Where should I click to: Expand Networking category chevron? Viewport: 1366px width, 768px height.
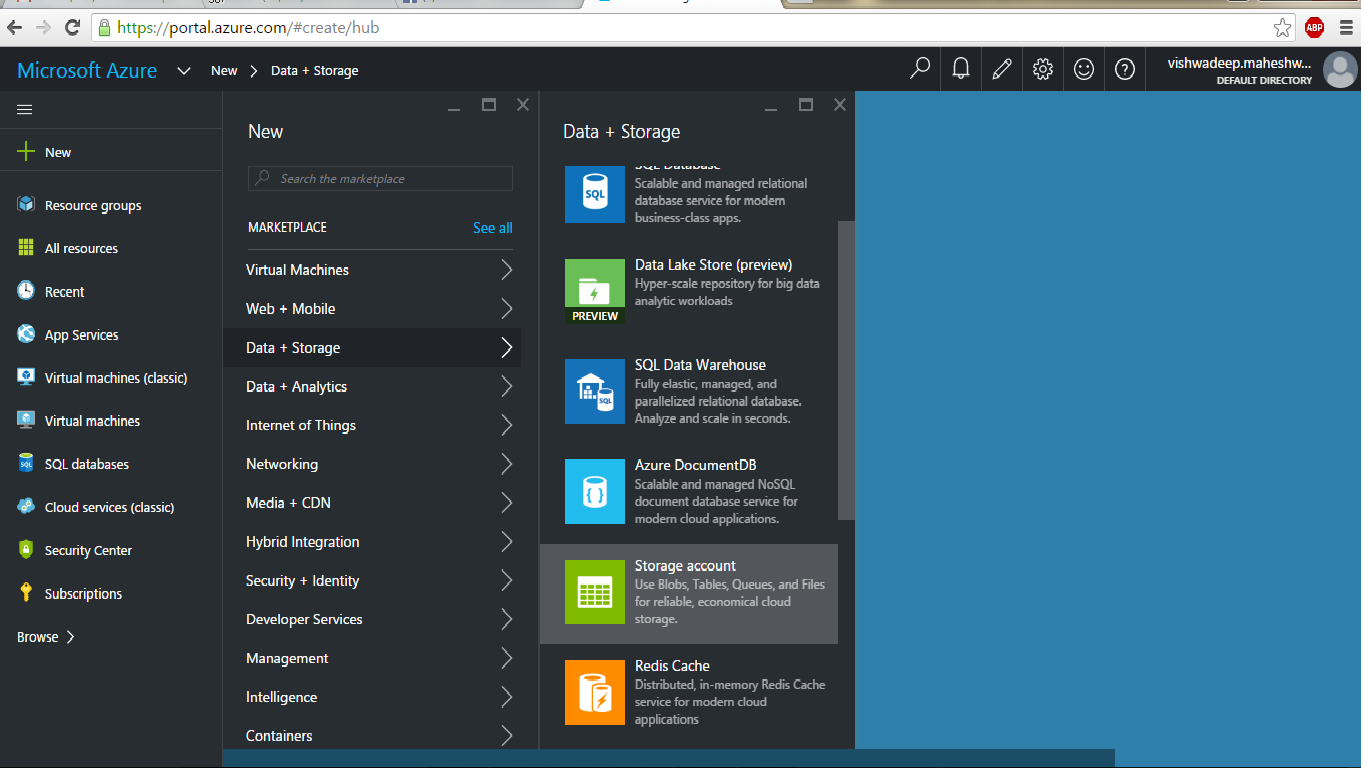(506, 464)
